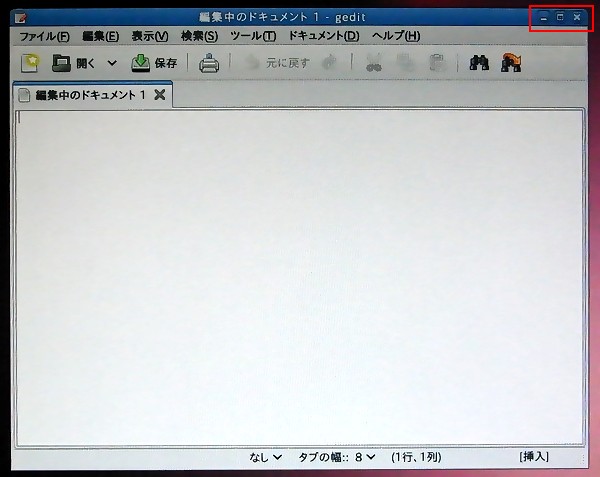
Task: Click inside the empty text editing area
Action: 300,278
